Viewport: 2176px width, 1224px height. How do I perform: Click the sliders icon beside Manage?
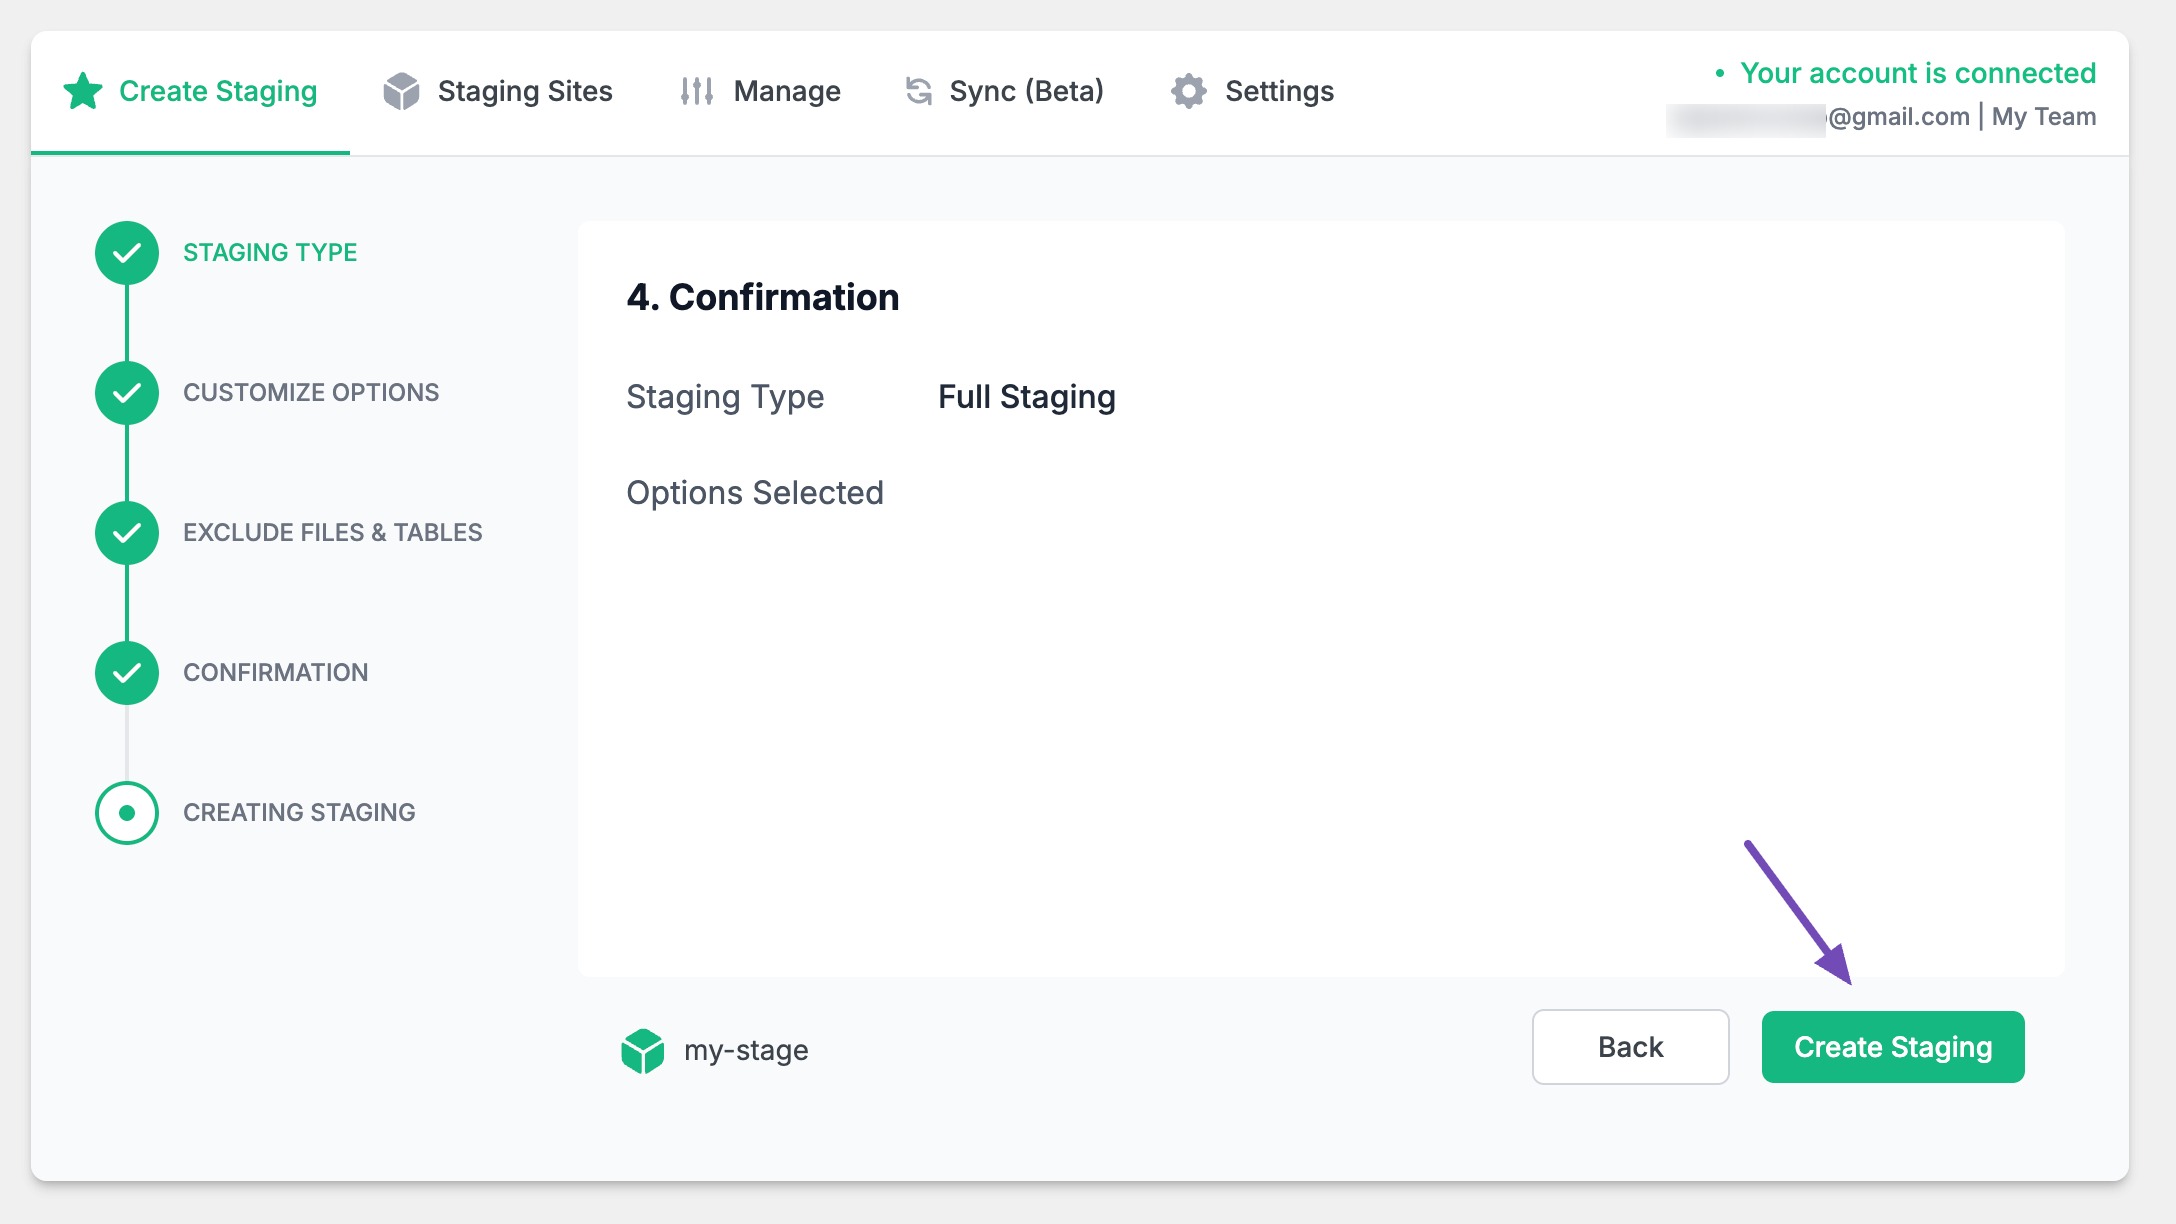point(696,91)
